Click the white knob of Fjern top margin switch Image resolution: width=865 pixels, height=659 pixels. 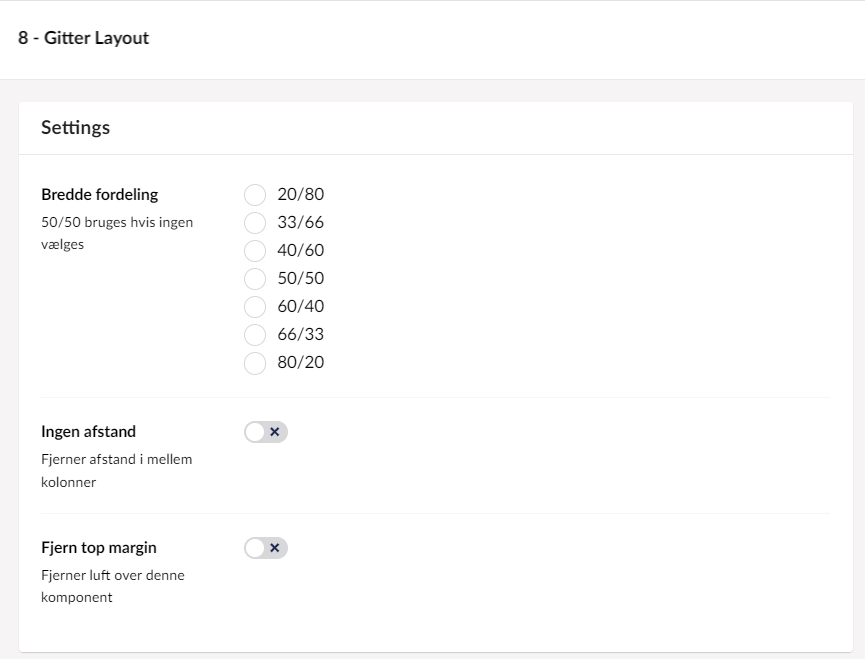point(256,548)
